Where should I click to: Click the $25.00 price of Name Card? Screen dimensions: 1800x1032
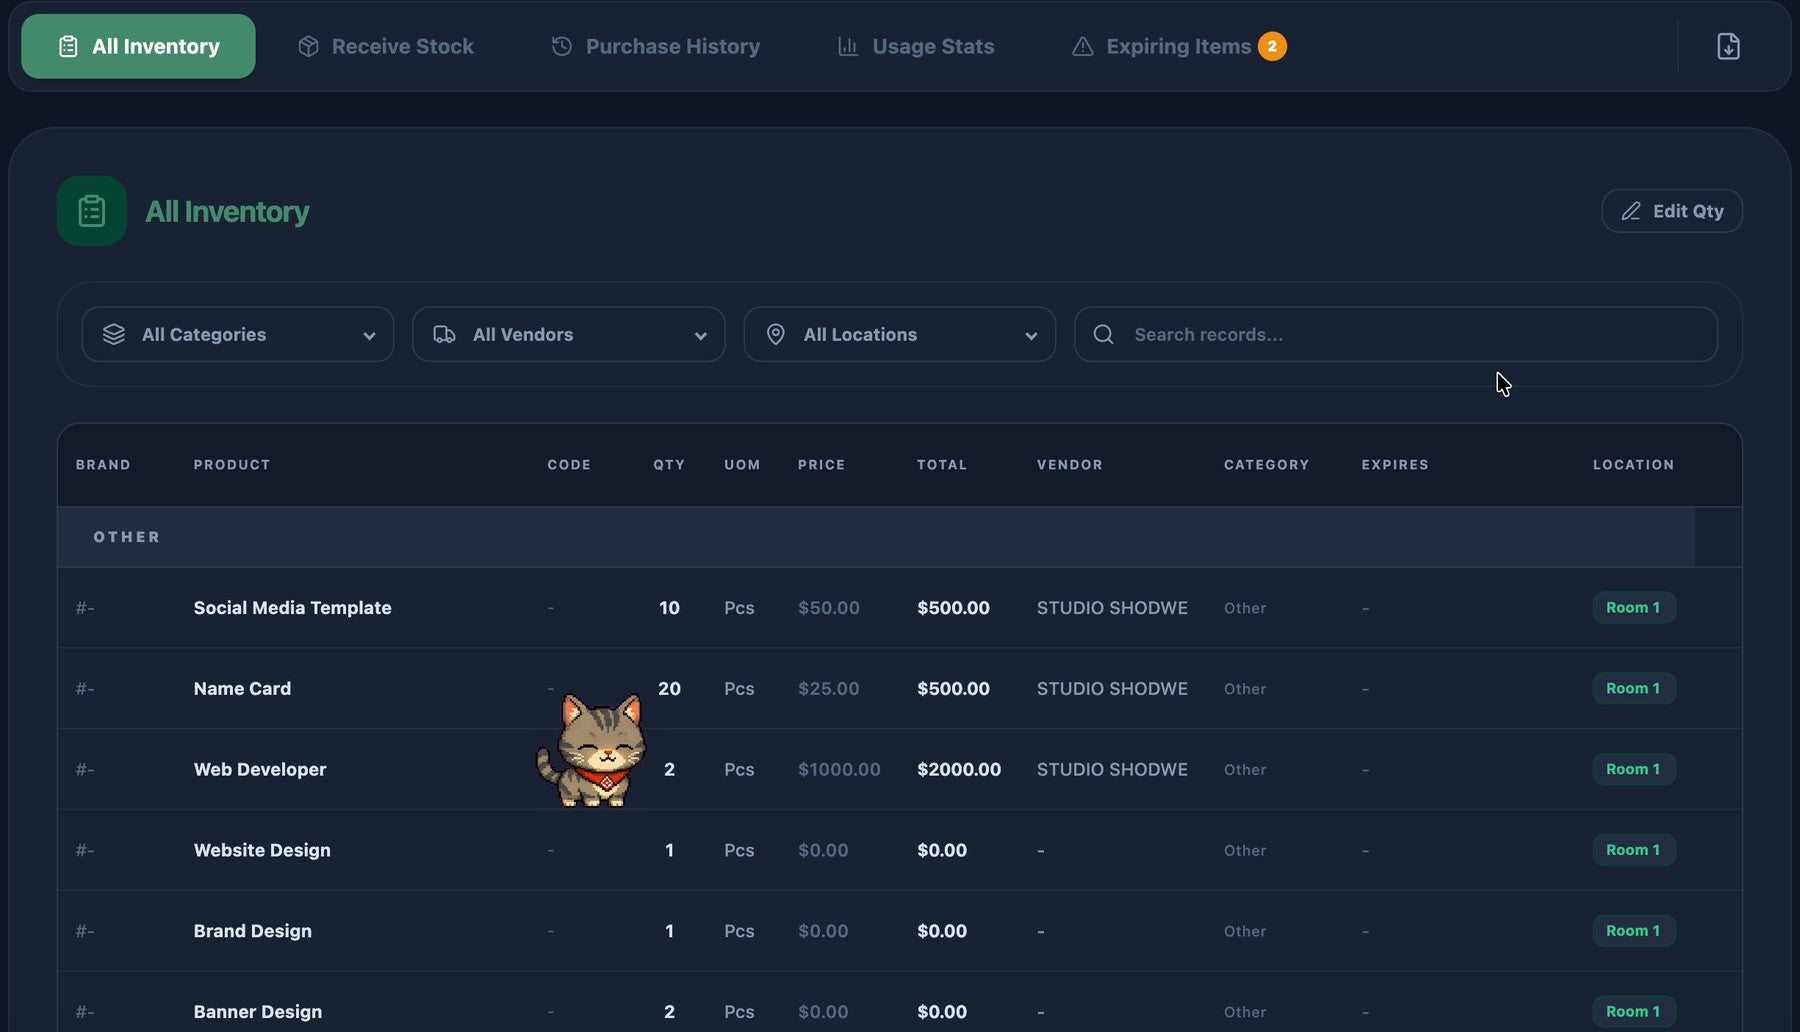[x=828, y=689]
